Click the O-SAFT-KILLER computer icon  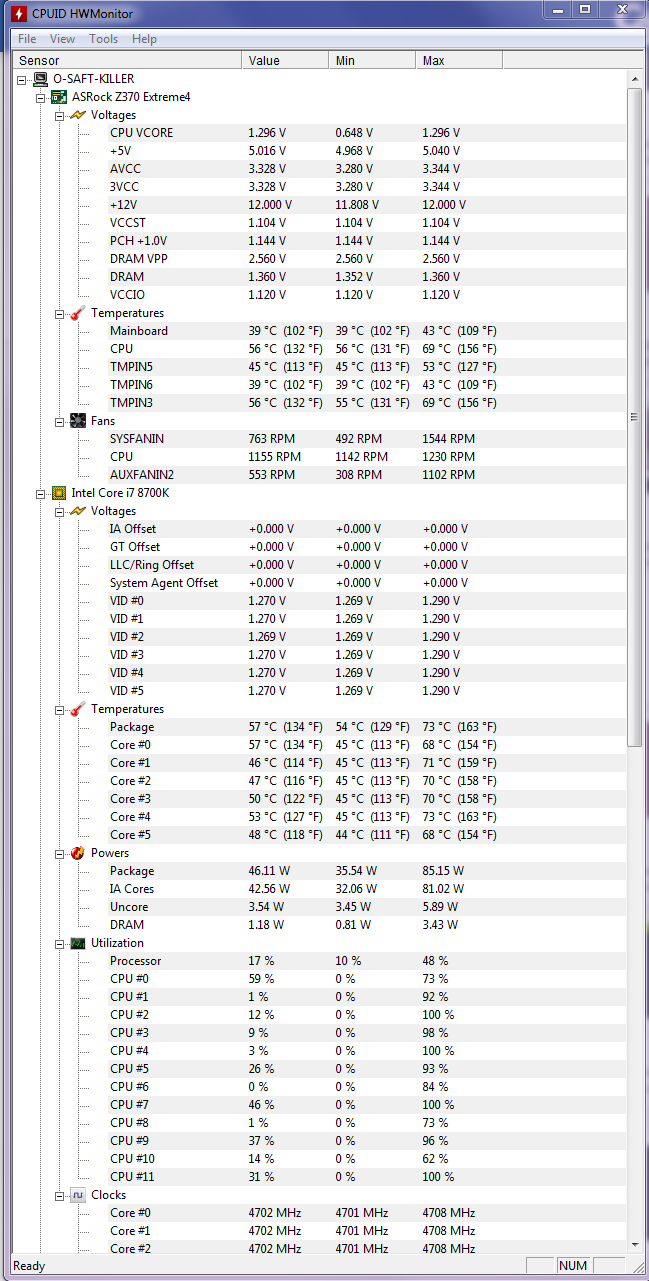coord(41,79)
